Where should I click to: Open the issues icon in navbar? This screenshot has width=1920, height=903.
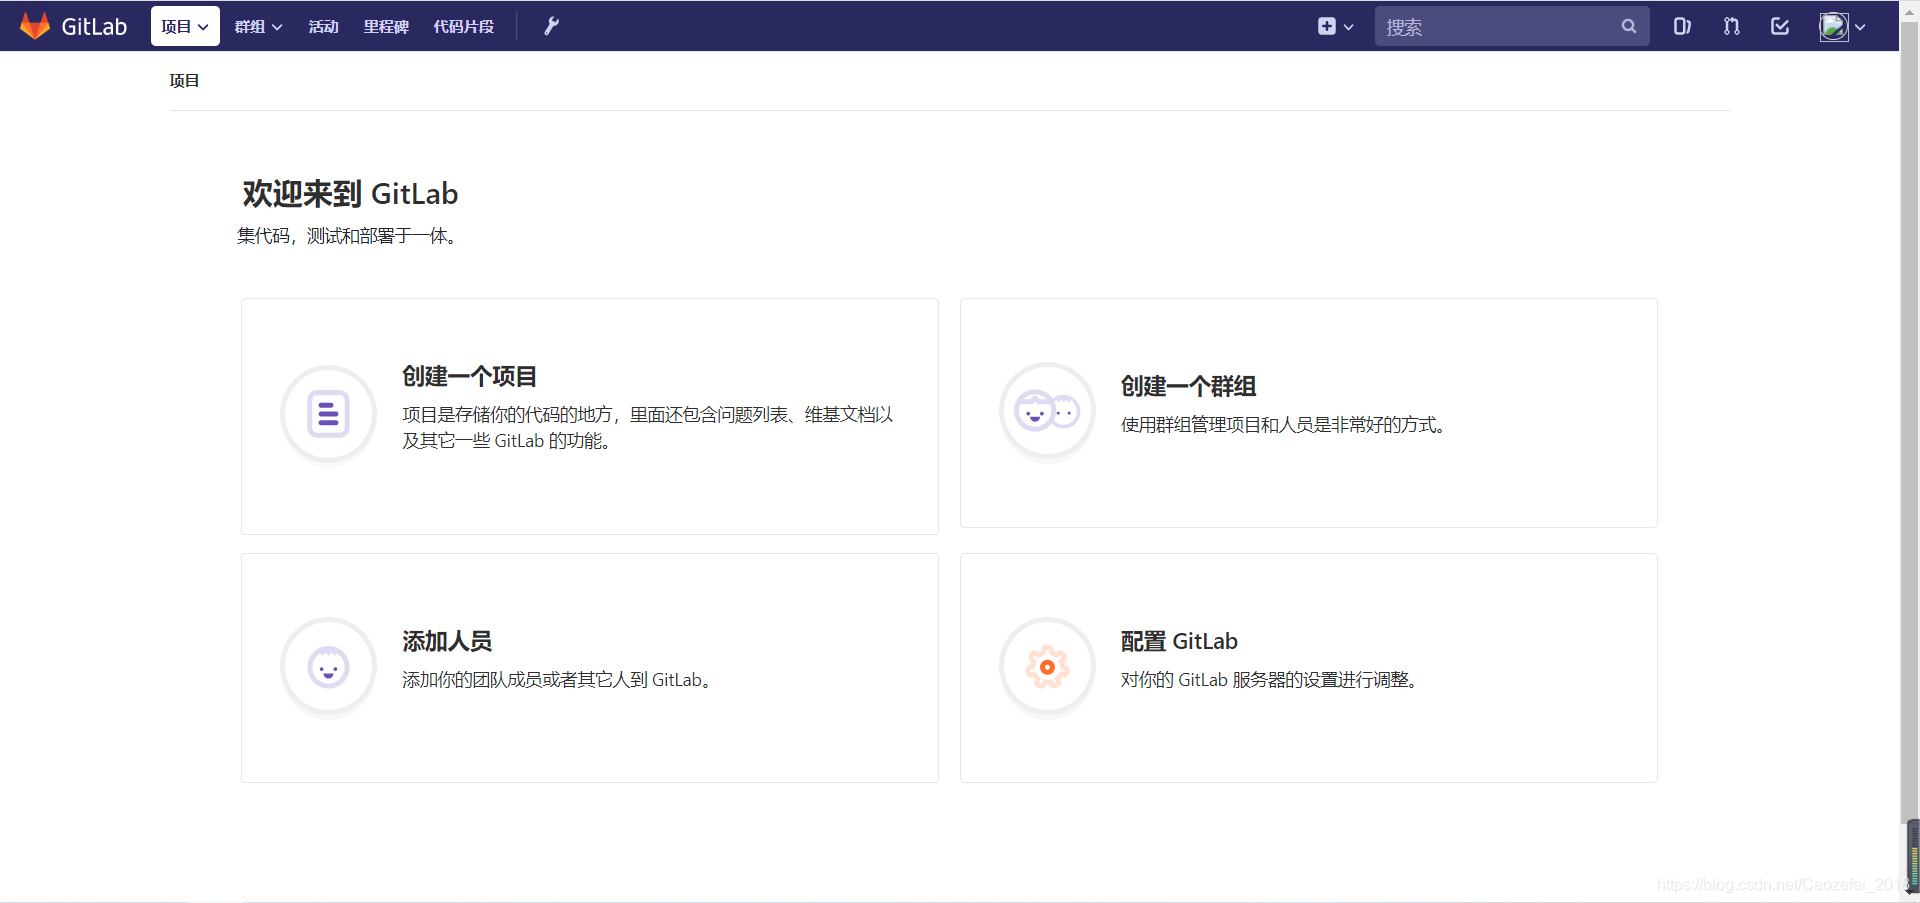[1682, 26]
